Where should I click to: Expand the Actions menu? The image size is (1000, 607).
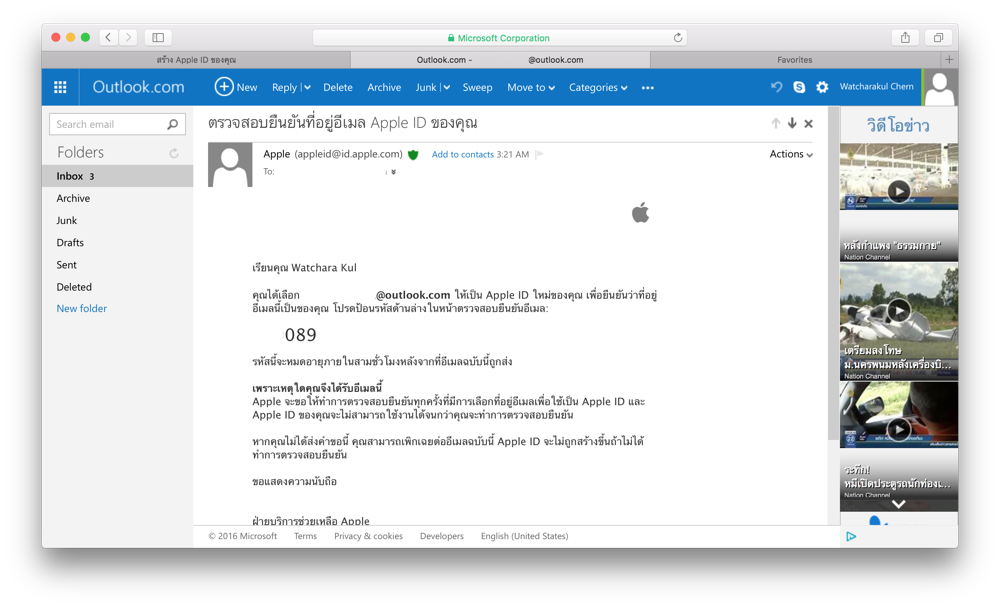pyautogui.click(x=790, y=154)
